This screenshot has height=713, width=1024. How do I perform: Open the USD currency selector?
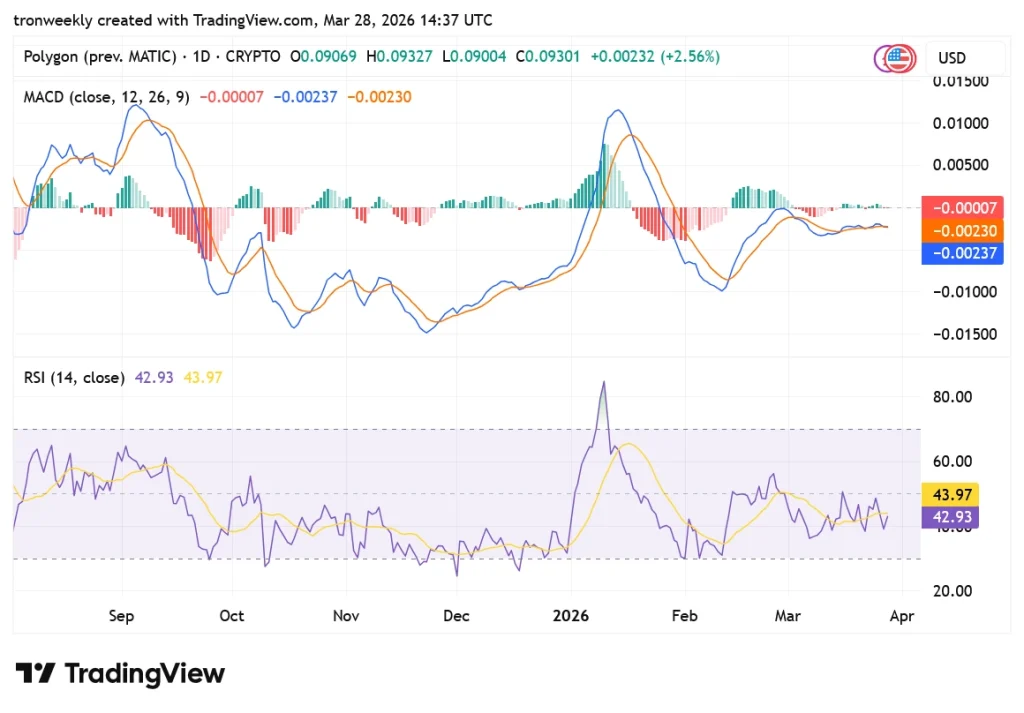pos(952,58)
